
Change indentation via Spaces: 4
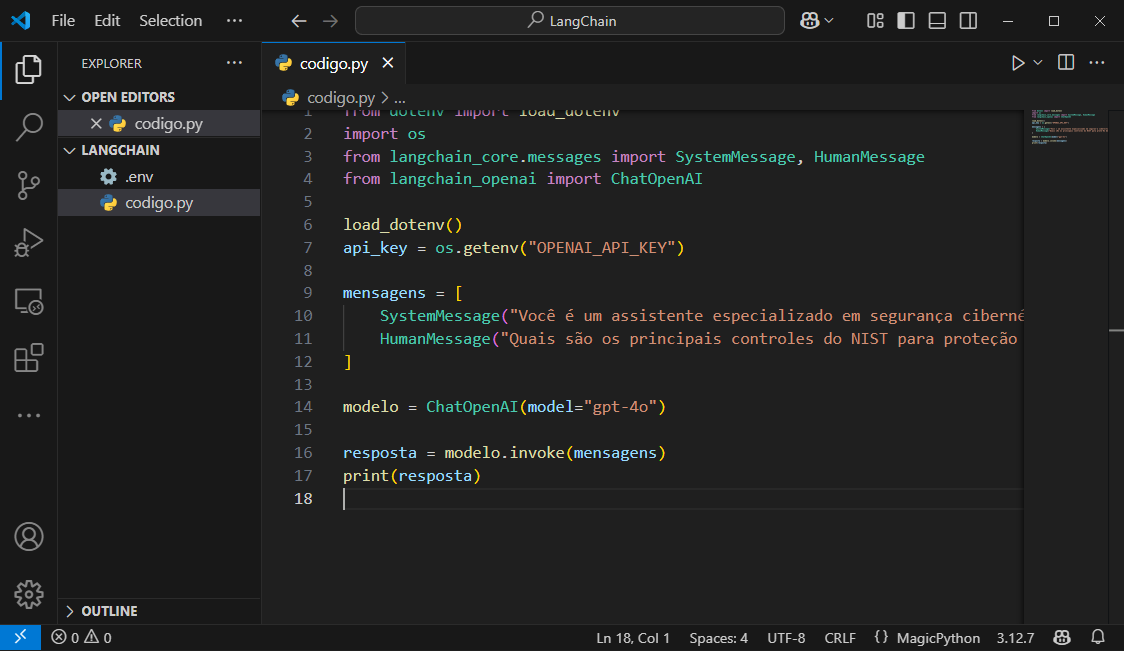tap(718, 638)
